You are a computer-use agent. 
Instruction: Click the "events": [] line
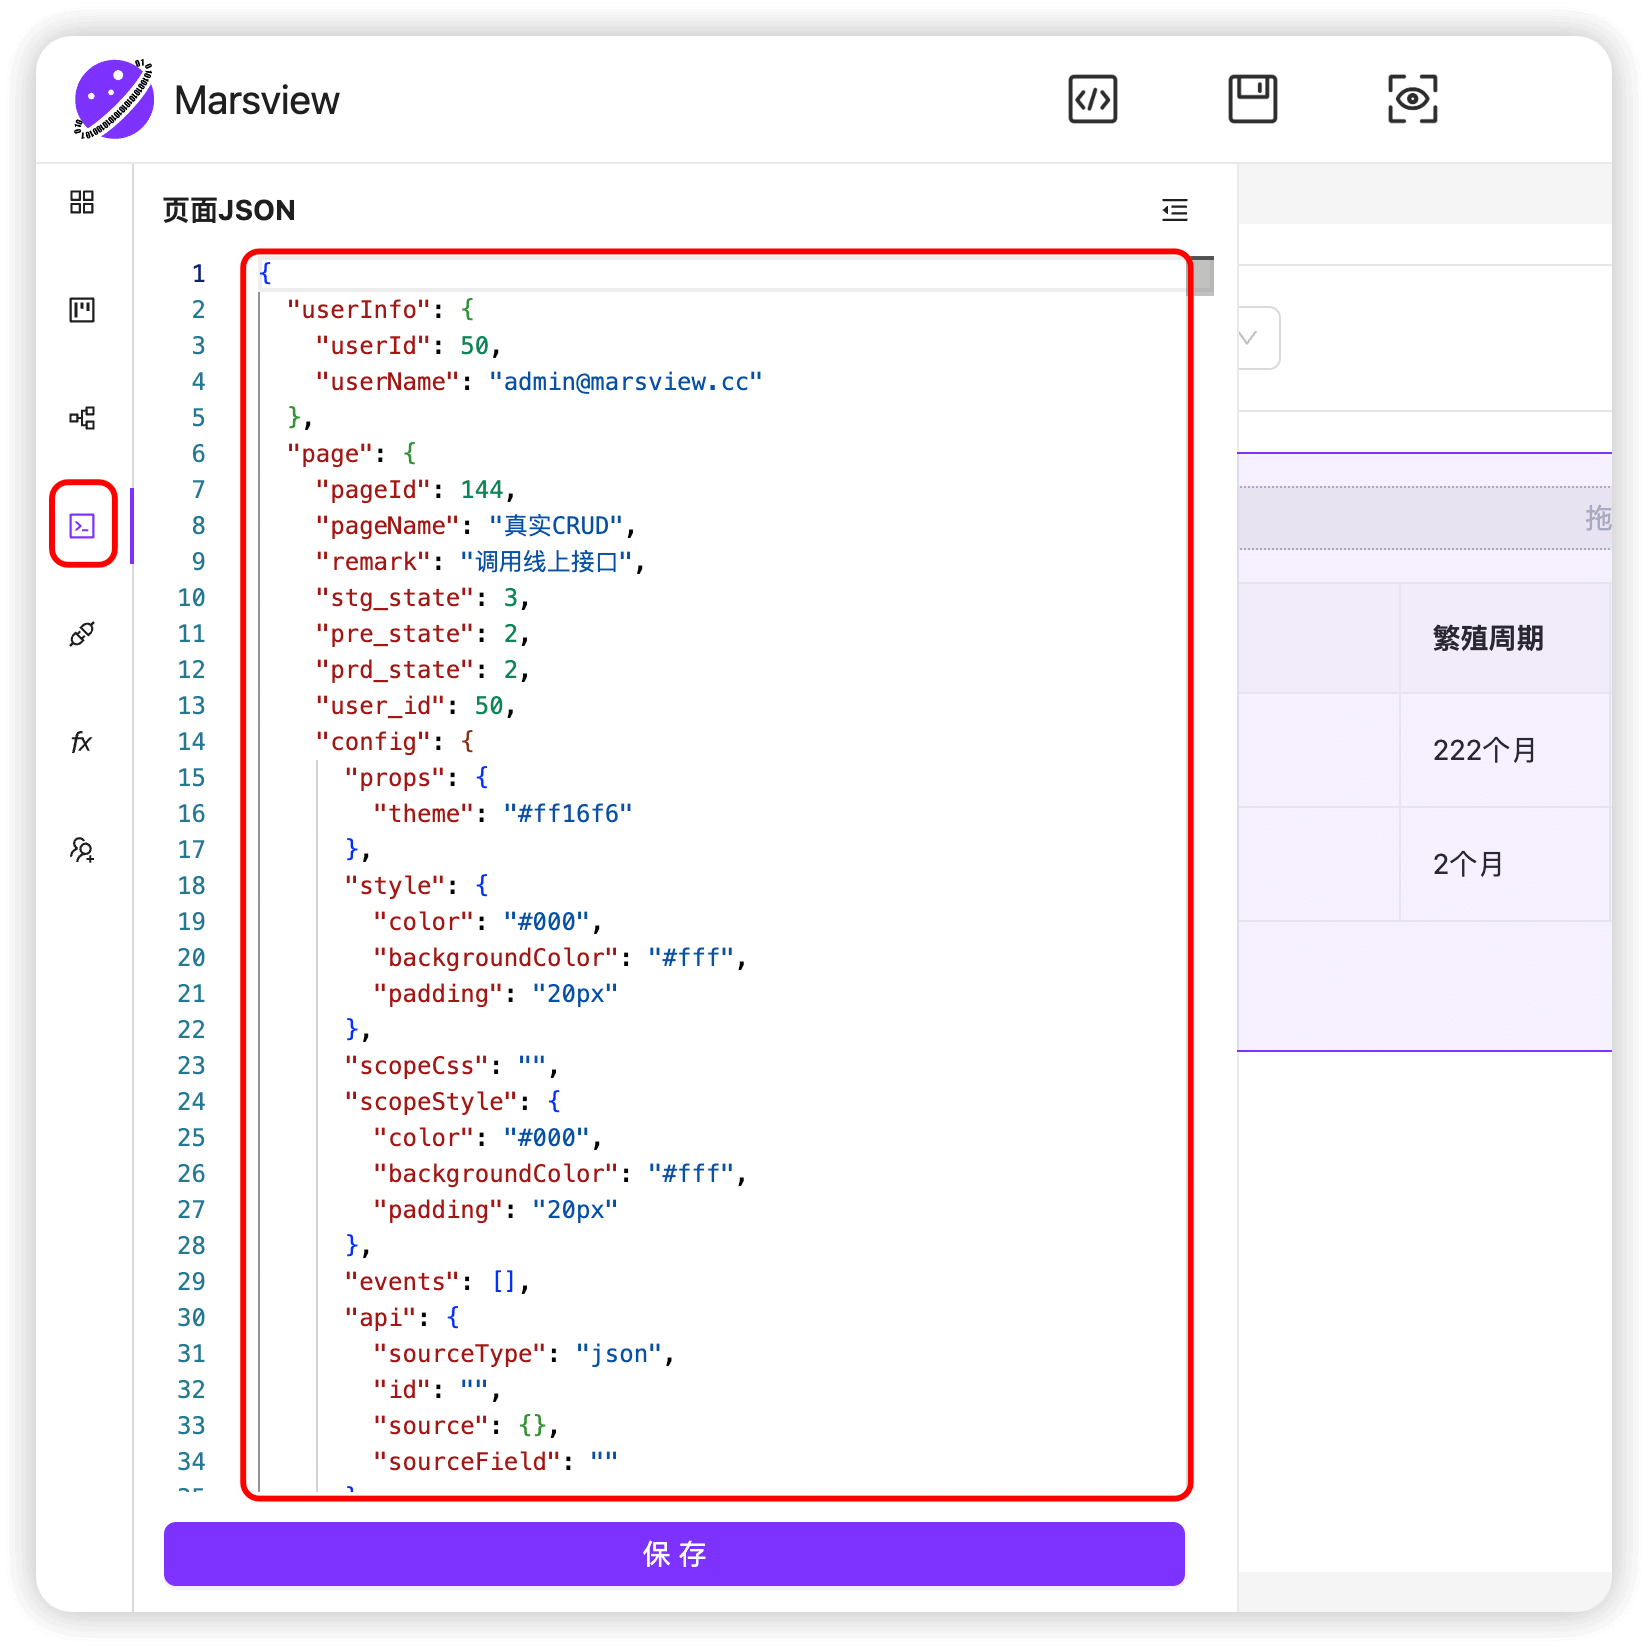[x=438, y=1282]
